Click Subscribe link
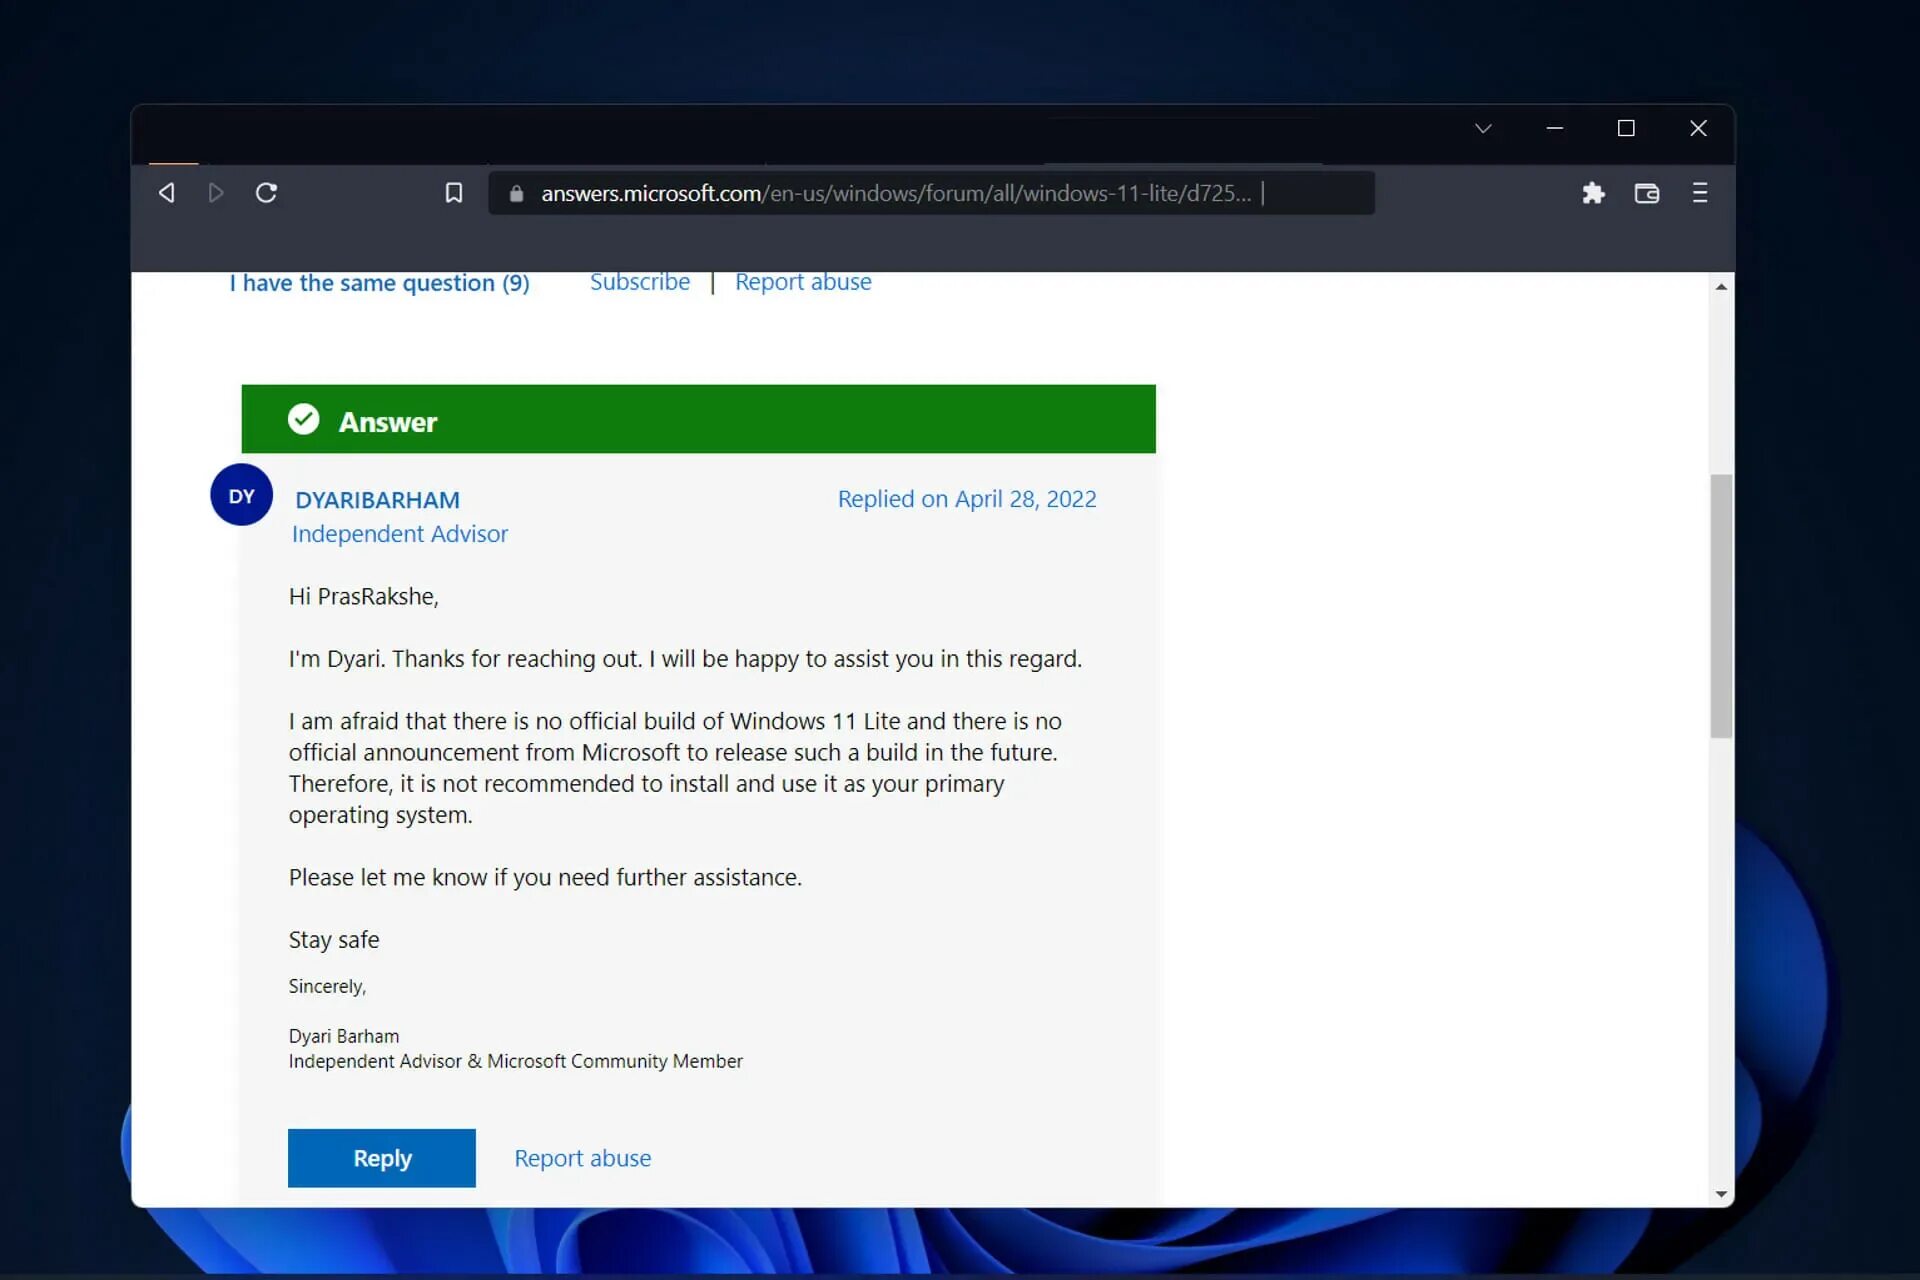Viewport: 1920px width, 1280px height. 640,282
